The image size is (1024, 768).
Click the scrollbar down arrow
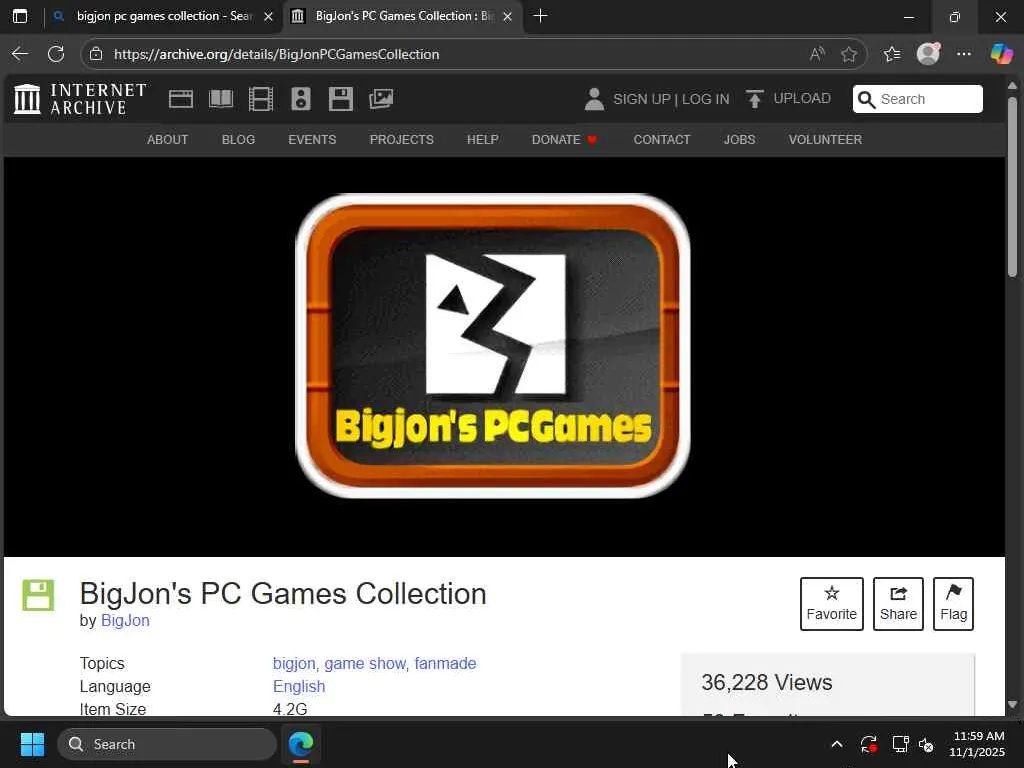[x=1012, y=704]
